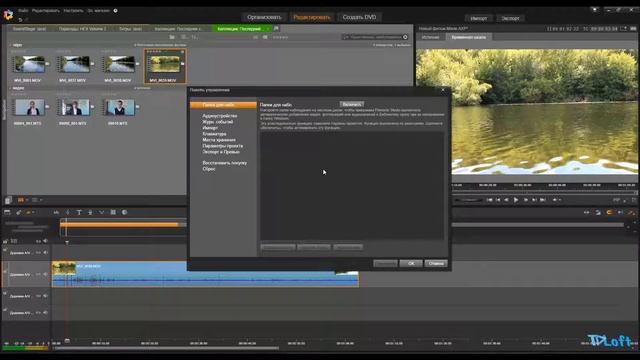This screenshot has width=640, height=360.
Task: Open the Эл. магазин menu
Action: 98,11
